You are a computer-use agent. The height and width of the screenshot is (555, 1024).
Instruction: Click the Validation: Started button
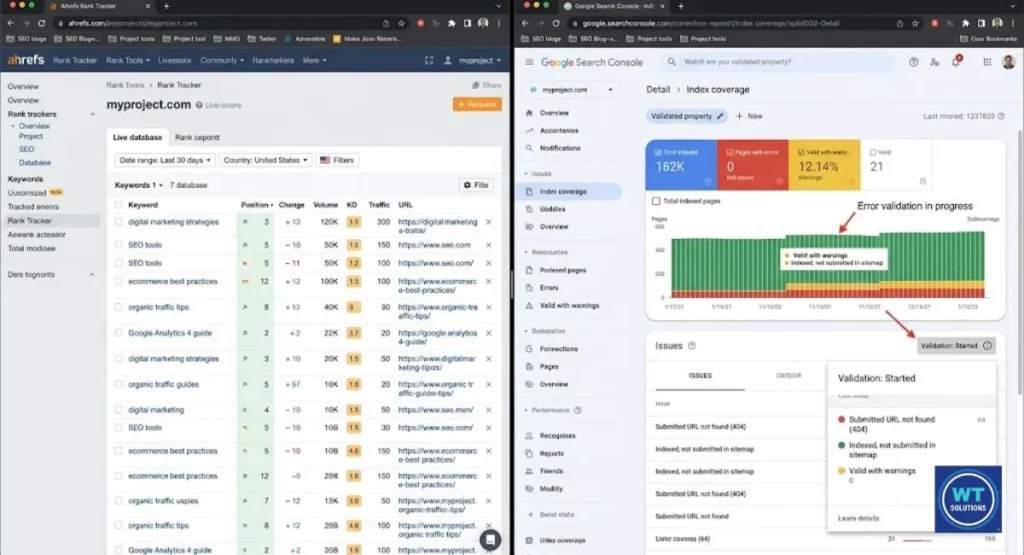point(955,345)
